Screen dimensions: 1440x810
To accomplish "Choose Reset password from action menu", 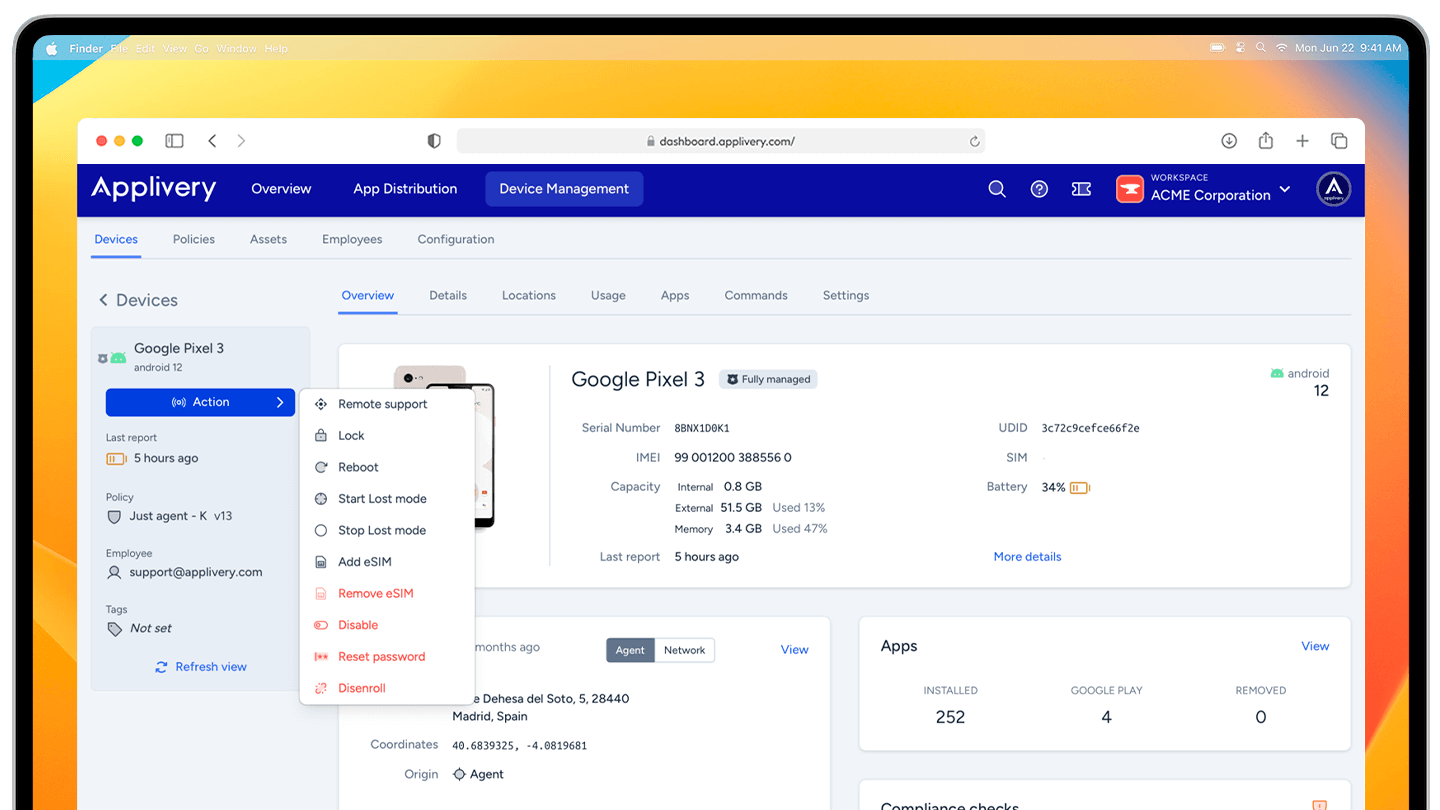I will 386,657.
